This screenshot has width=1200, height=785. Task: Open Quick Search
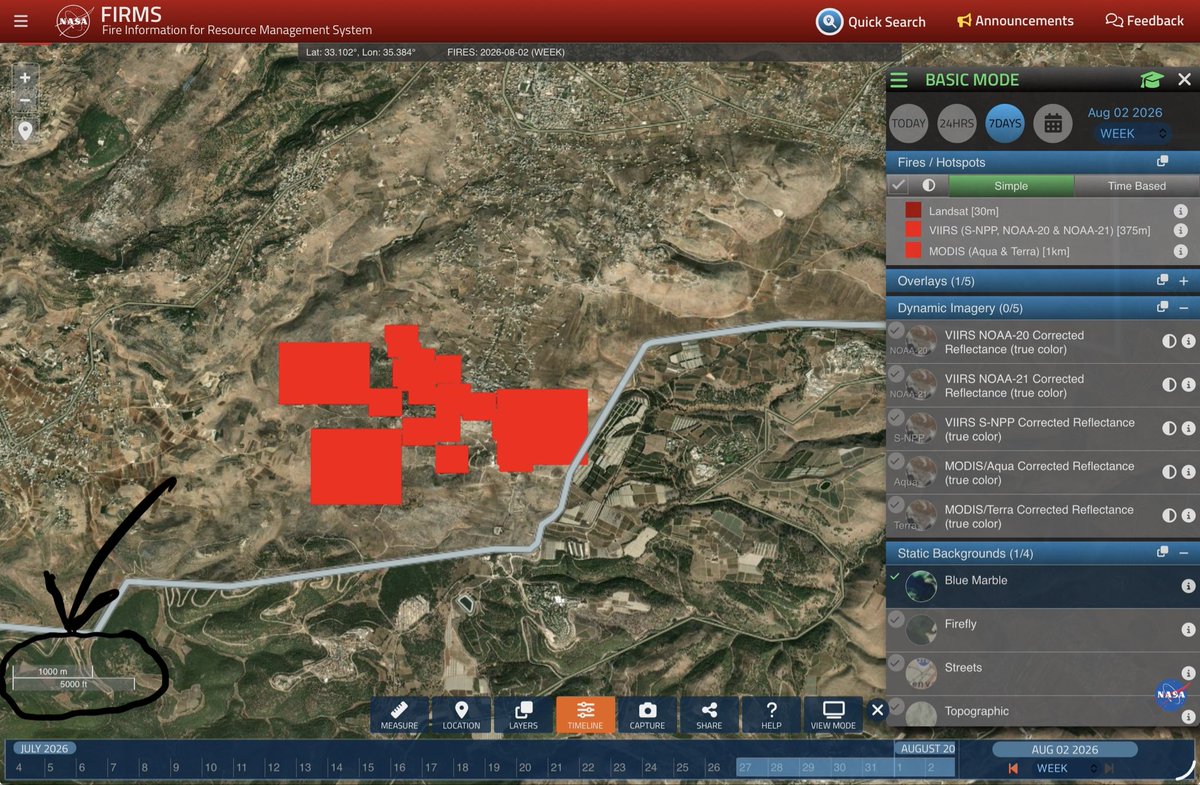point(871,21)
